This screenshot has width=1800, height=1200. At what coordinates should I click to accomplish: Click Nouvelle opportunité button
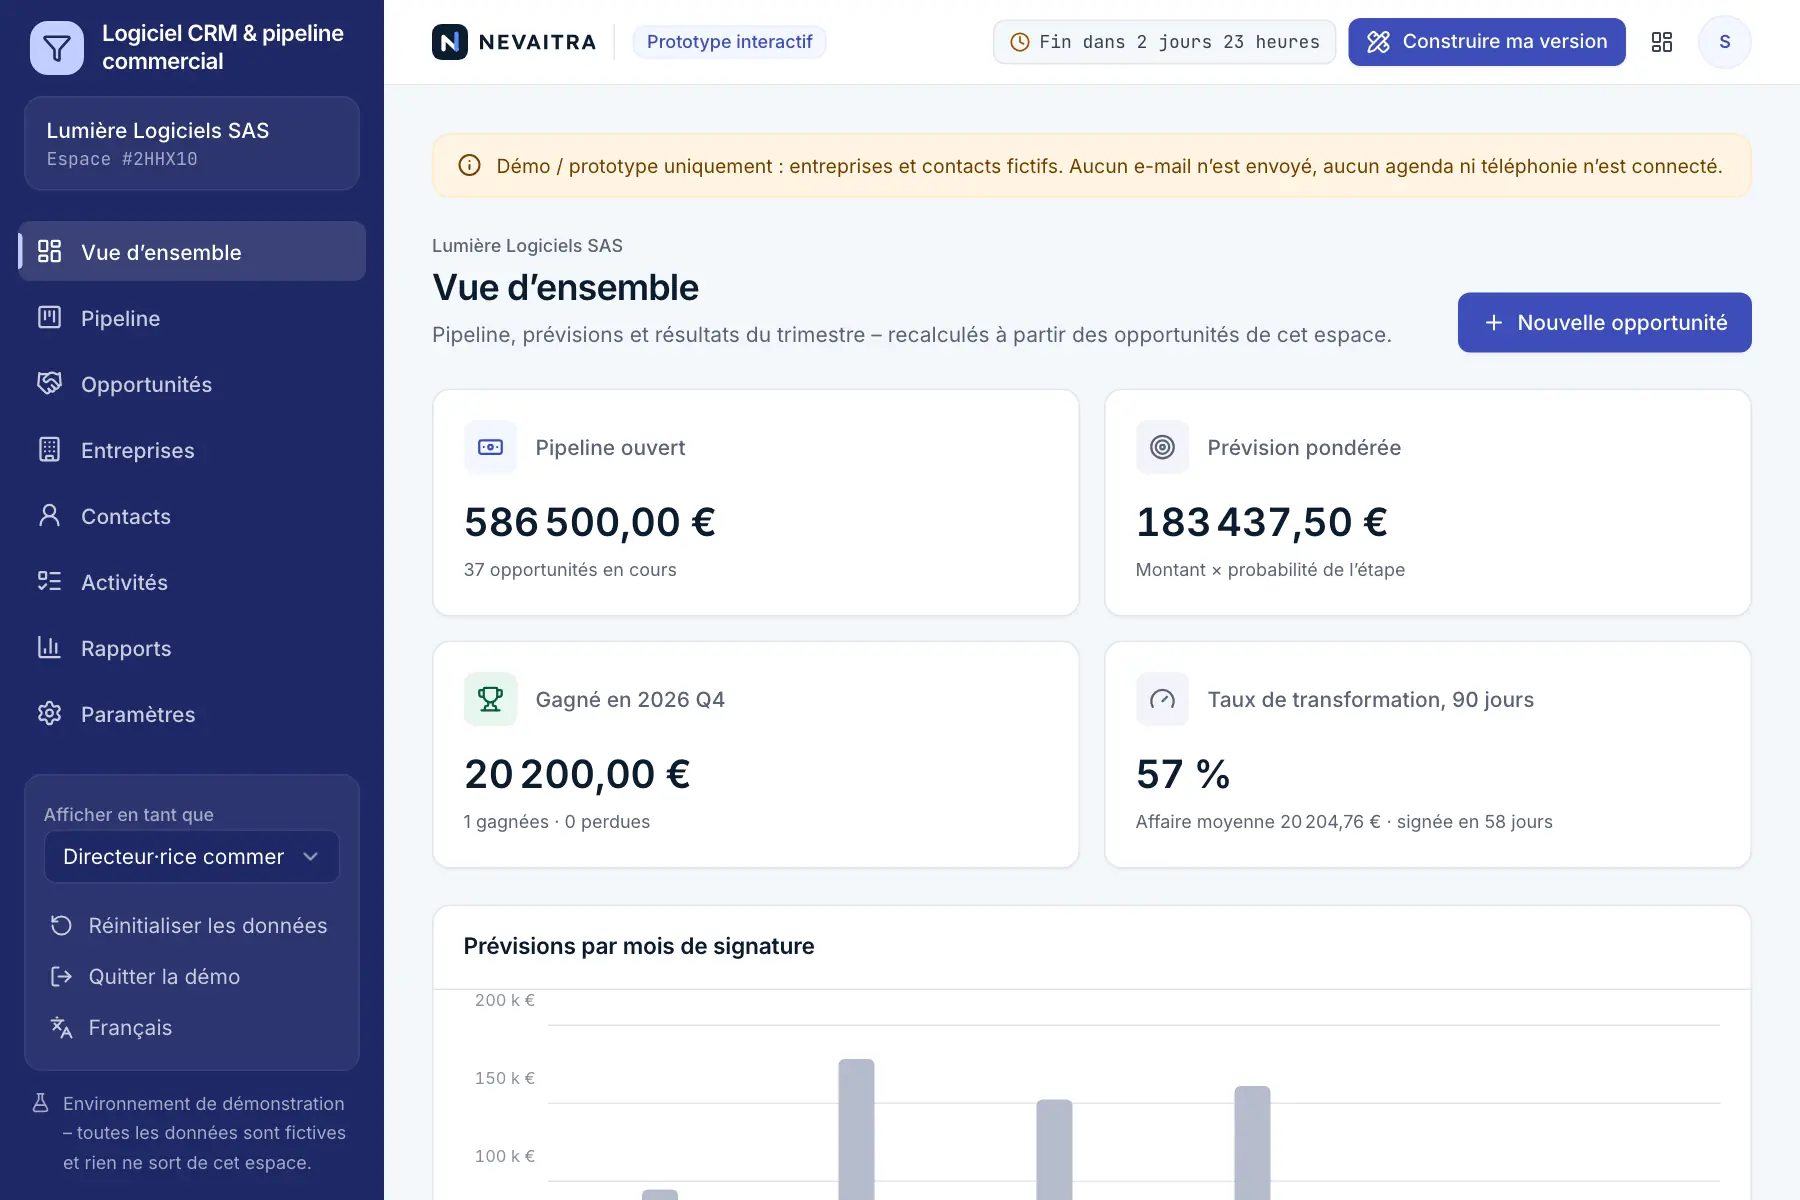point(1604,322)
